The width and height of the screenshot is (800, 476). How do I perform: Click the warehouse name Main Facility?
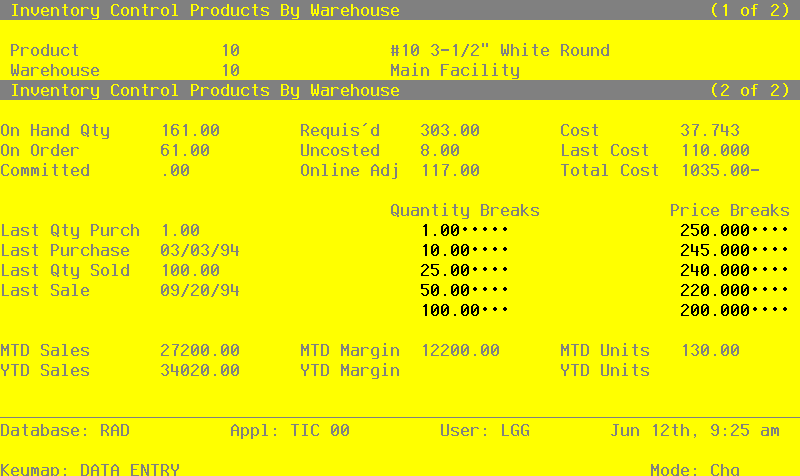tap(455, 70)
